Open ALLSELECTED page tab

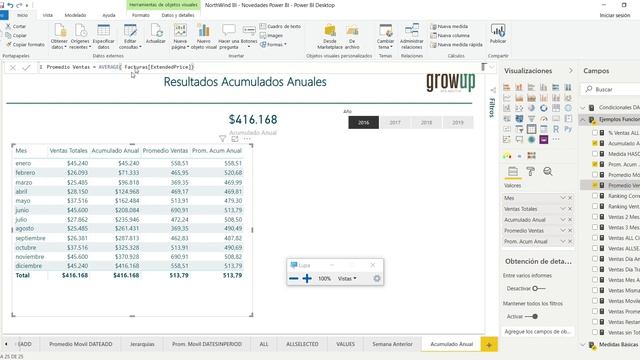tap(302, 344)
